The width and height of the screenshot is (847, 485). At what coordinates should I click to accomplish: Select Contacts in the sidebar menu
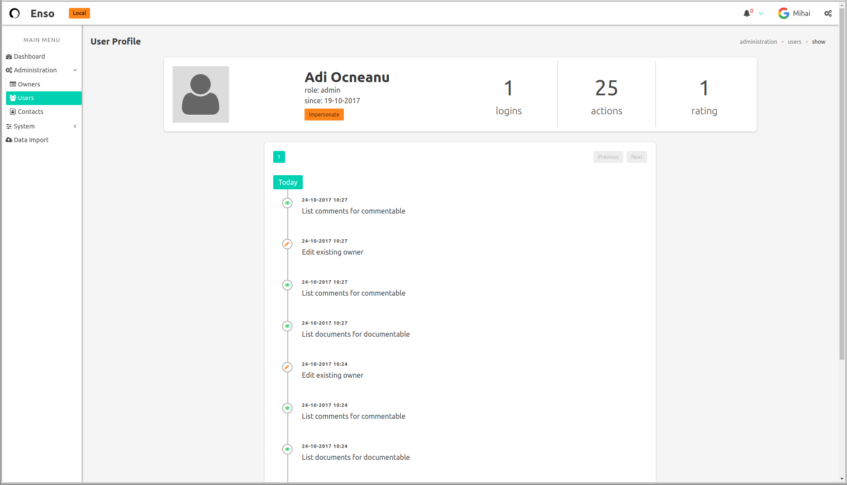point(30,112)
